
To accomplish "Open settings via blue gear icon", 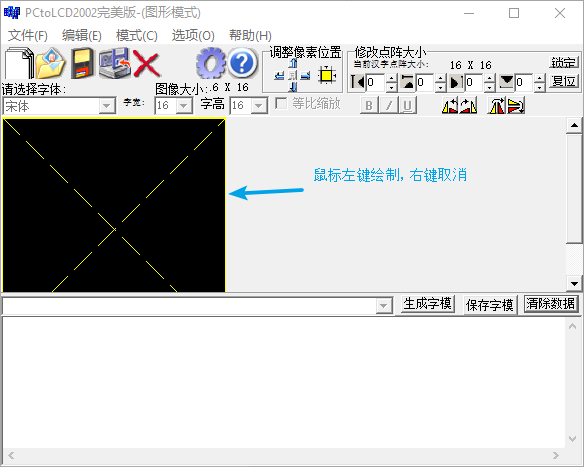I will 211,63.
